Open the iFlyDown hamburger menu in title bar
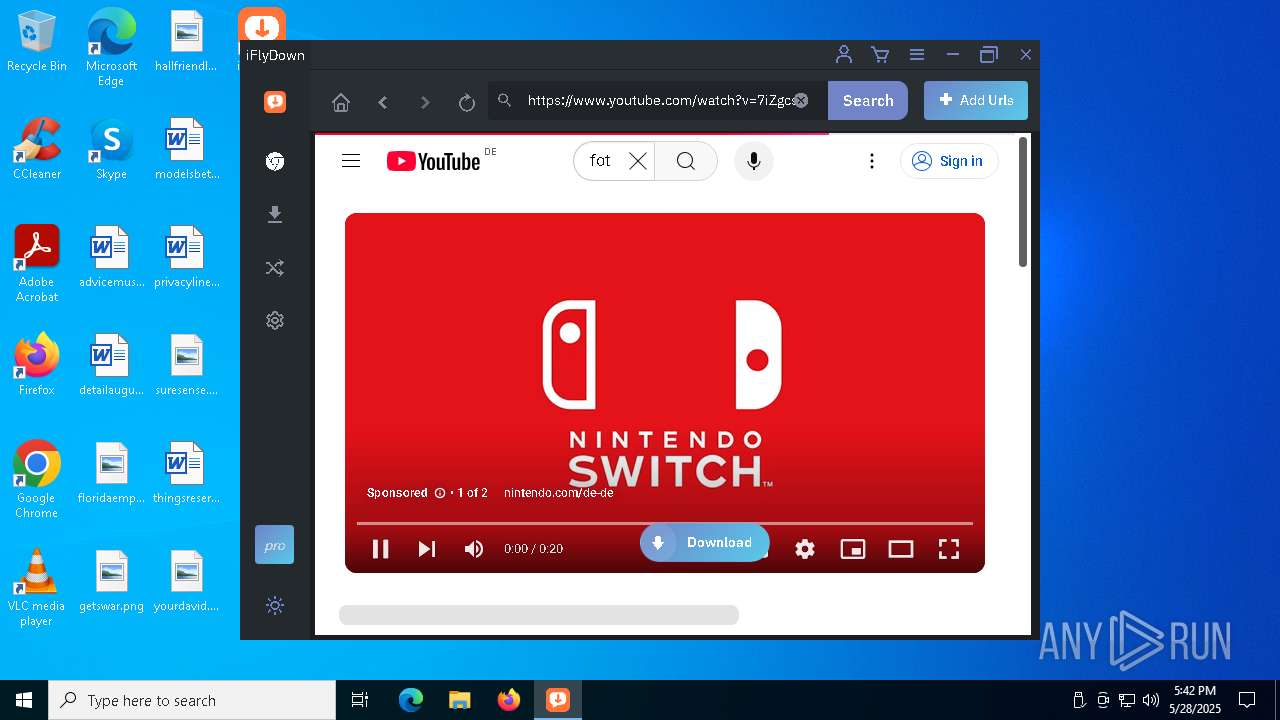Viewport: 1280px width, 720px height. click(x=916, y=55)
